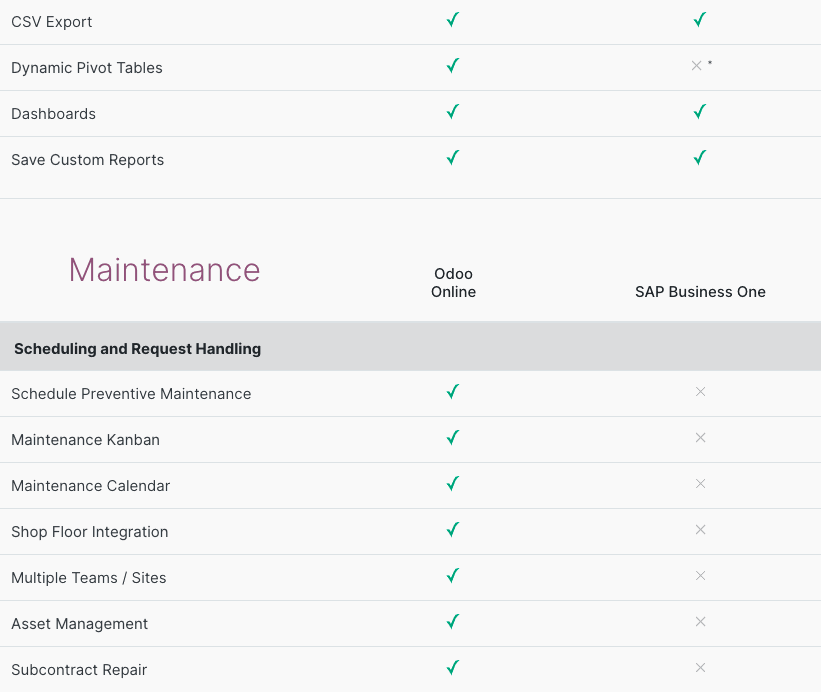Click the SAP cross for Dynamic Pivot Tables

tap(697, 66)
